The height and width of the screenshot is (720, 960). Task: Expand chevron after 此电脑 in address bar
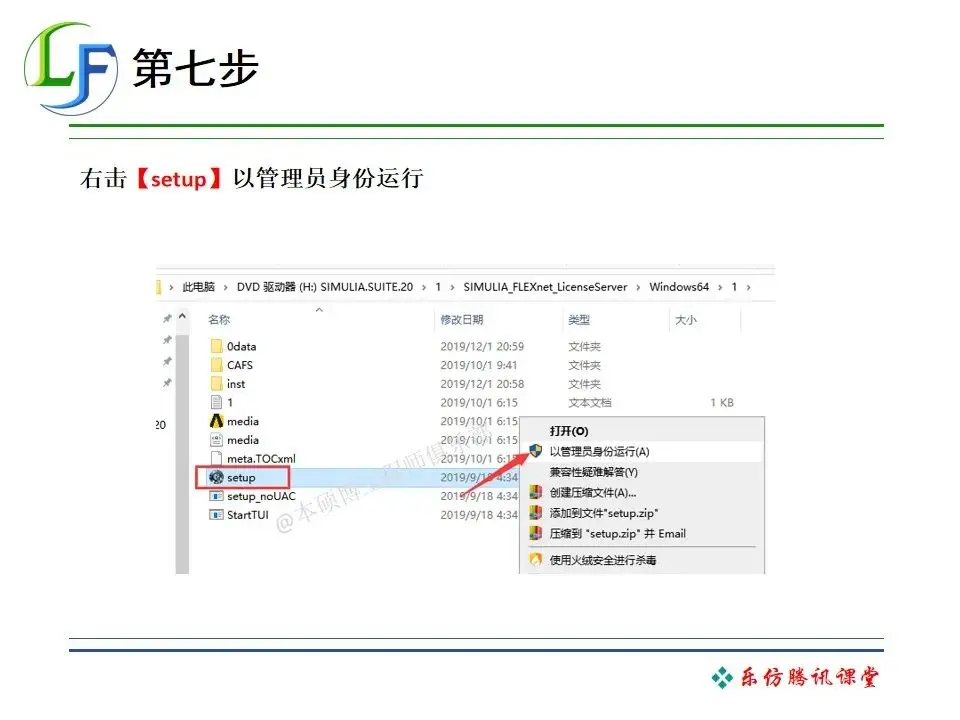coord(225,287)
